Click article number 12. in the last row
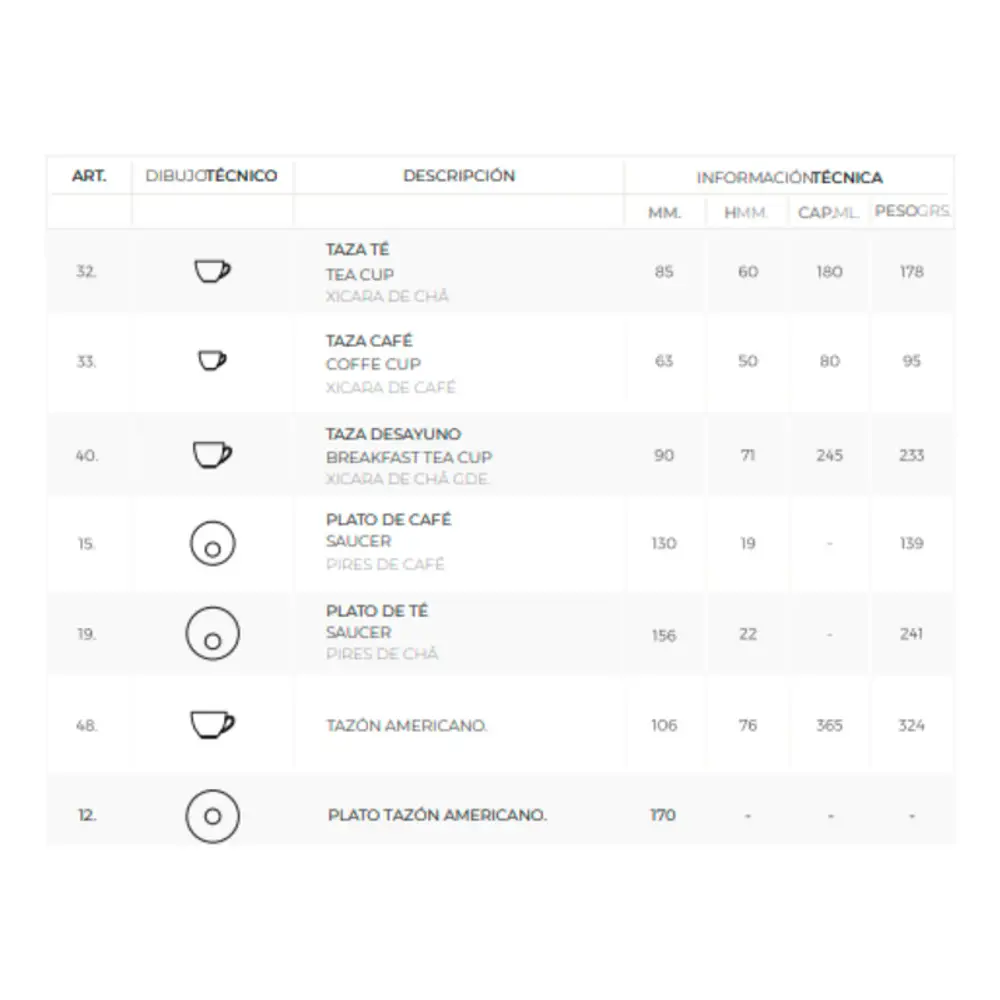The image size is (1000, 1000). 87,816
